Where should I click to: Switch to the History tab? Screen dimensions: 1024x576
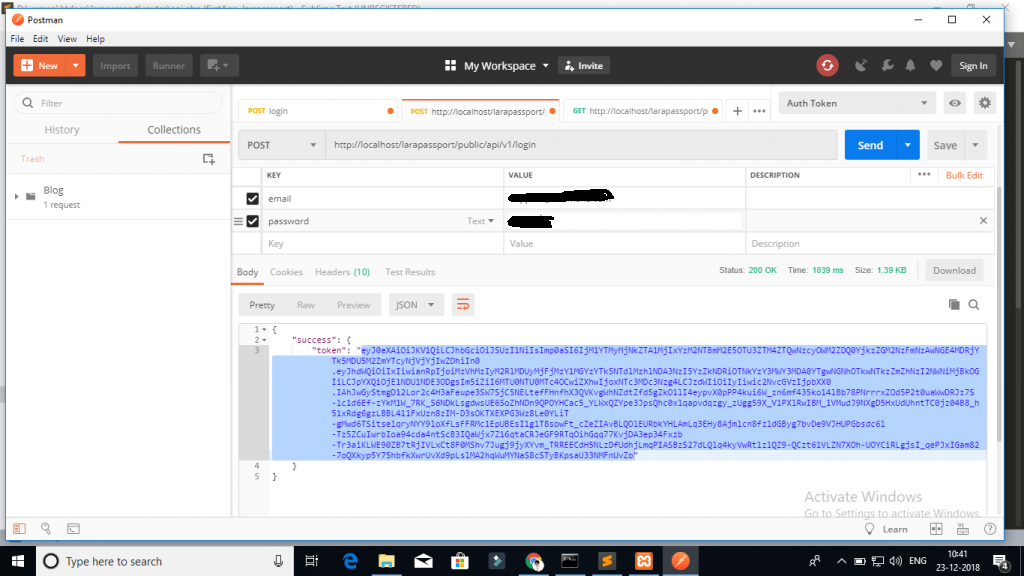62,130
